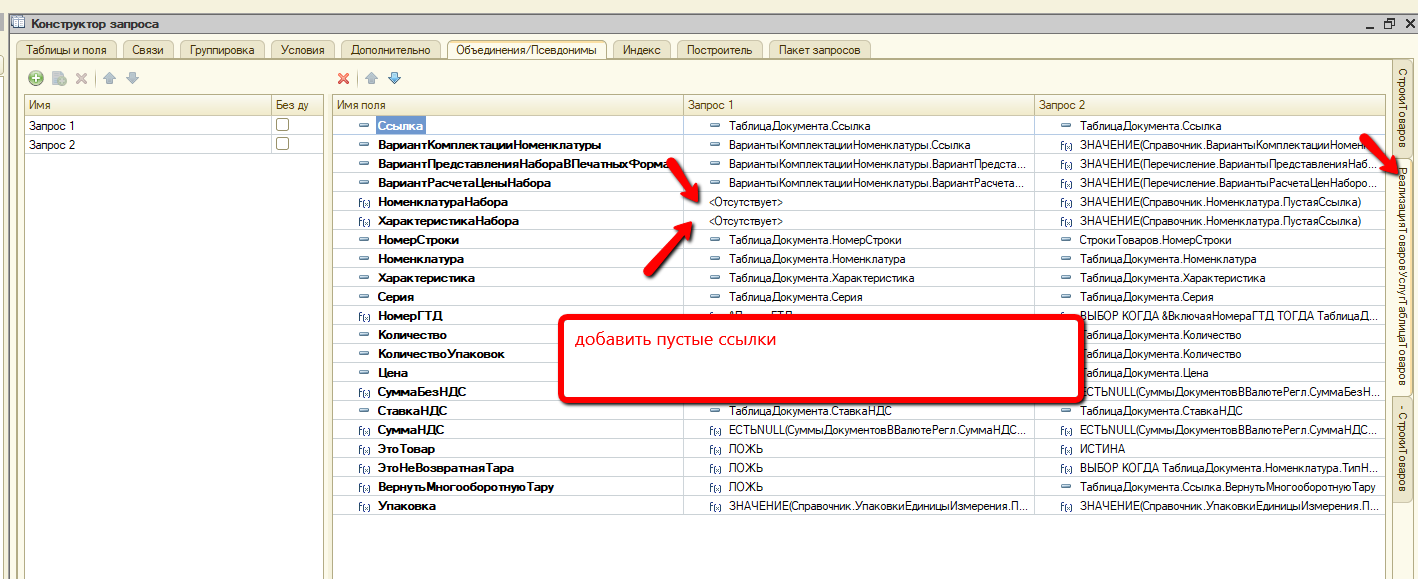Open the Таблицы и поля tab
Image resolution: width=1418 pixels, height=579 pixels.
(x=67, y=49)
